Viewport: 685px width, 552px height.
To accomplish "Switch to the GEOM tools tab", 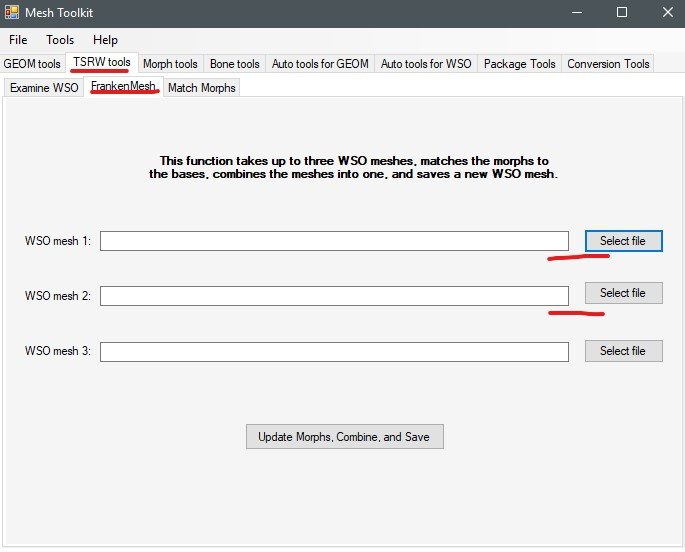I will coord(32,64).
